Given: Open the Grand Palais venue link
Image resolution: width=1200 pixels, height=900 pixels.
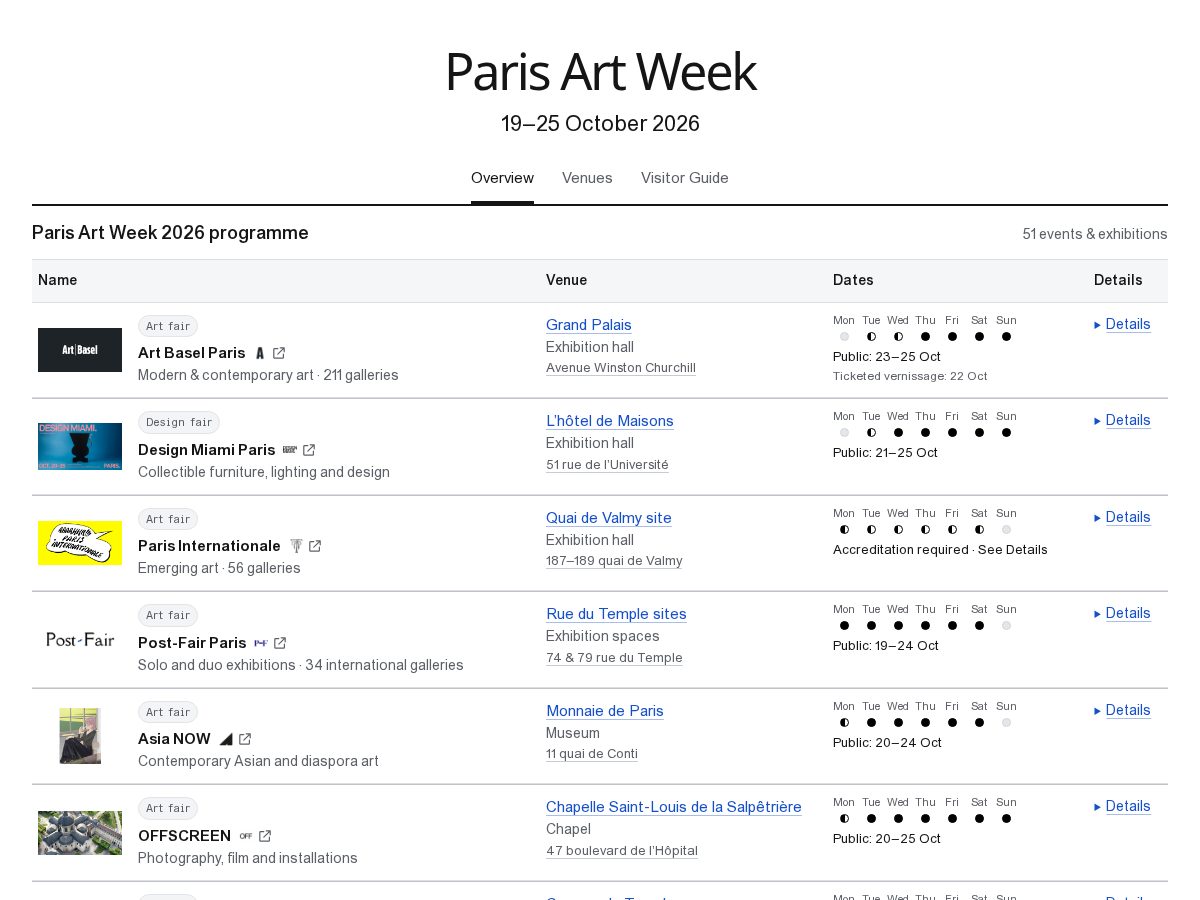Looking at the screenshot, I should click(589, 325).
